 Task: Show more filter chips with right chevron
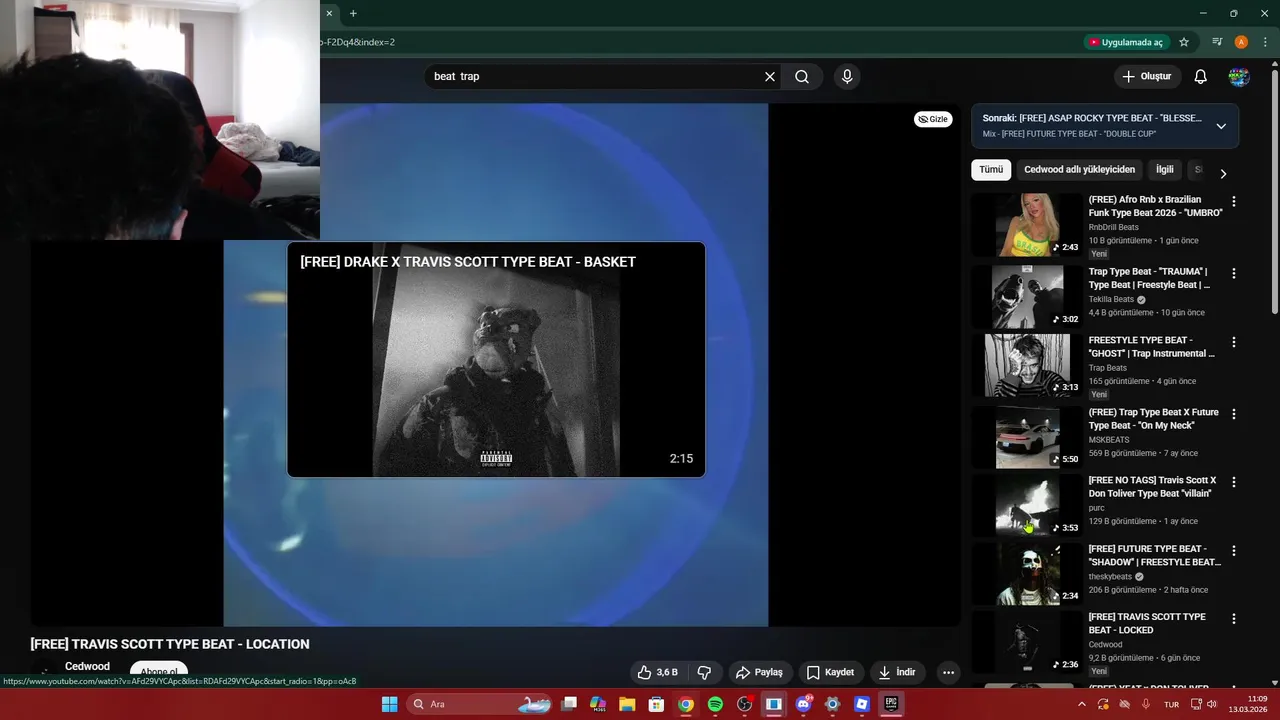tap(1223, 173)
